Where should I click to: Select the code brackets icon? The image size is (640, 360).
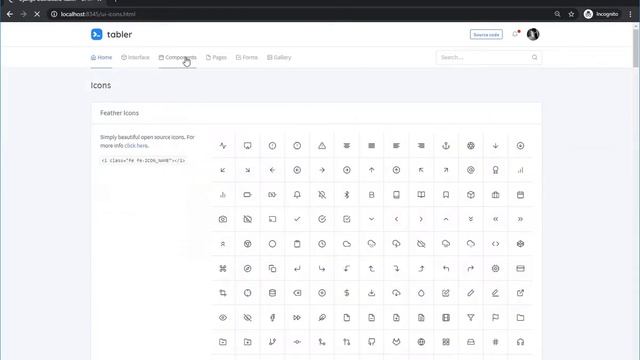[496, 244]
